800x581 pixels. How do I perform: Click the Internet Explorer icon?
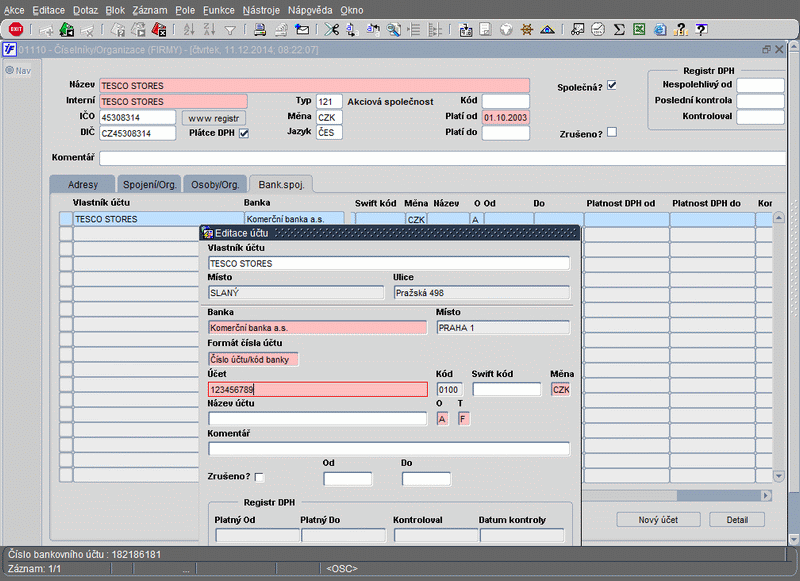tap(660, 30)
